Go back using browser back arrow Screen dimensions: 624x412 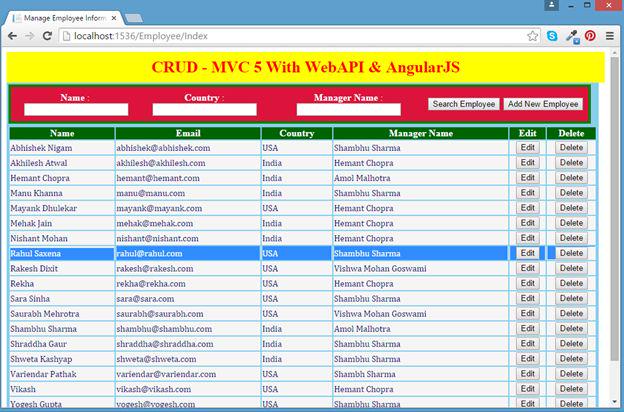(12, 36)
